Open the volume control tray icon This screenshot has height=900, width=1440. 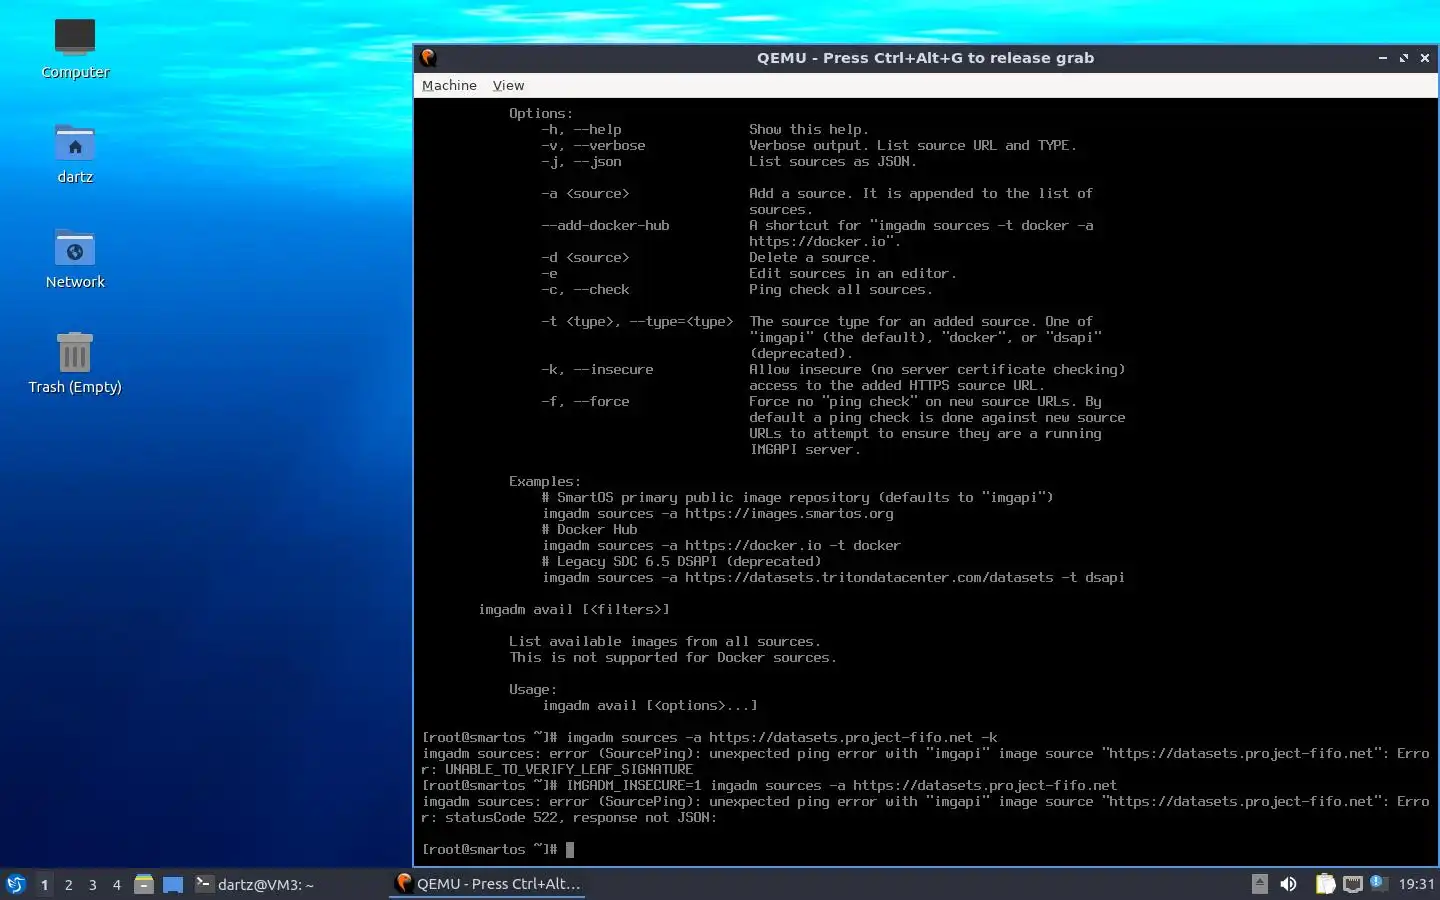pos(1289,884)
